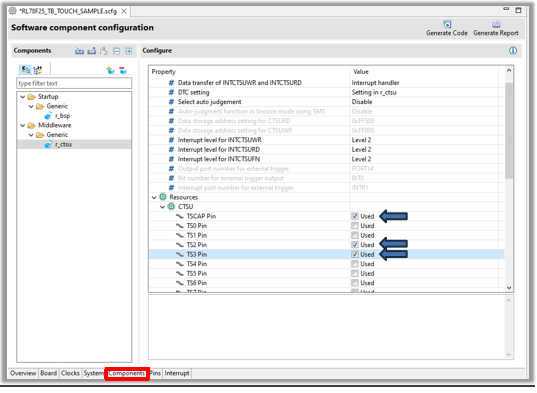Click the Generate Code icon

click(447, 24)
